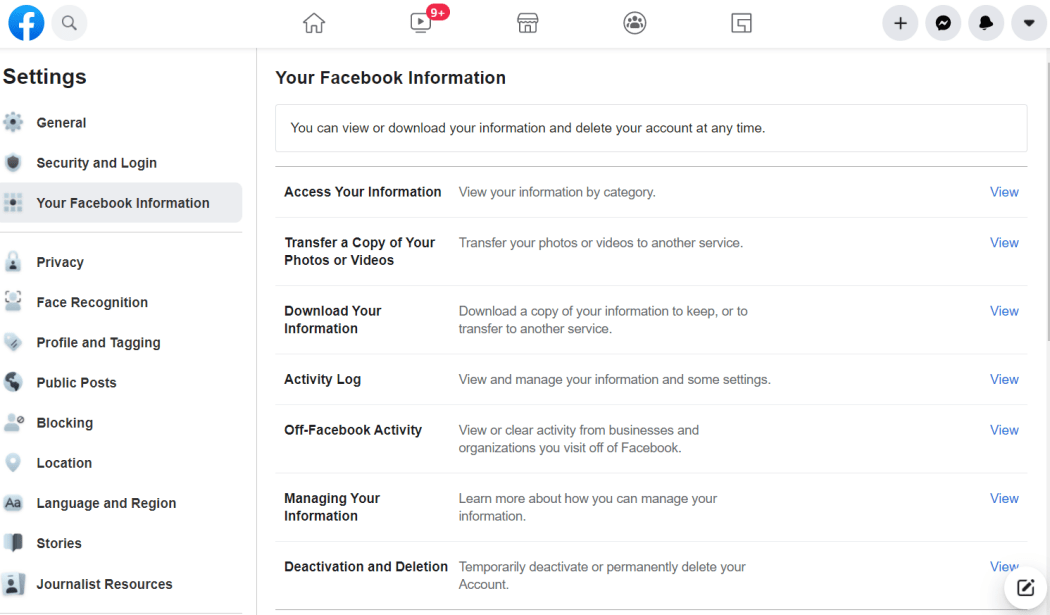Open Watch with the 9+ badge
Image resolution: width=1050 pixels, height=615 pixels.
click(420, 22)
